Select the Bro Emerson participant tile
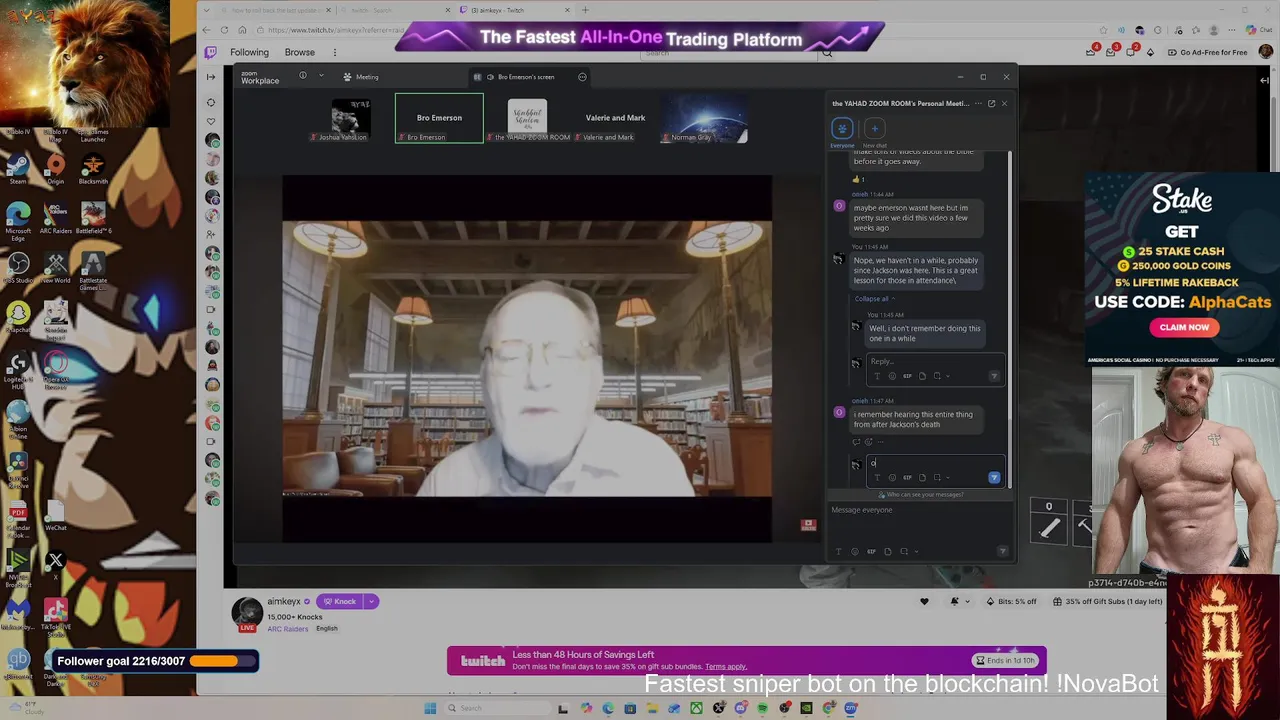The height and width of the screenshot is (720, 1280). tap(439, 118)
